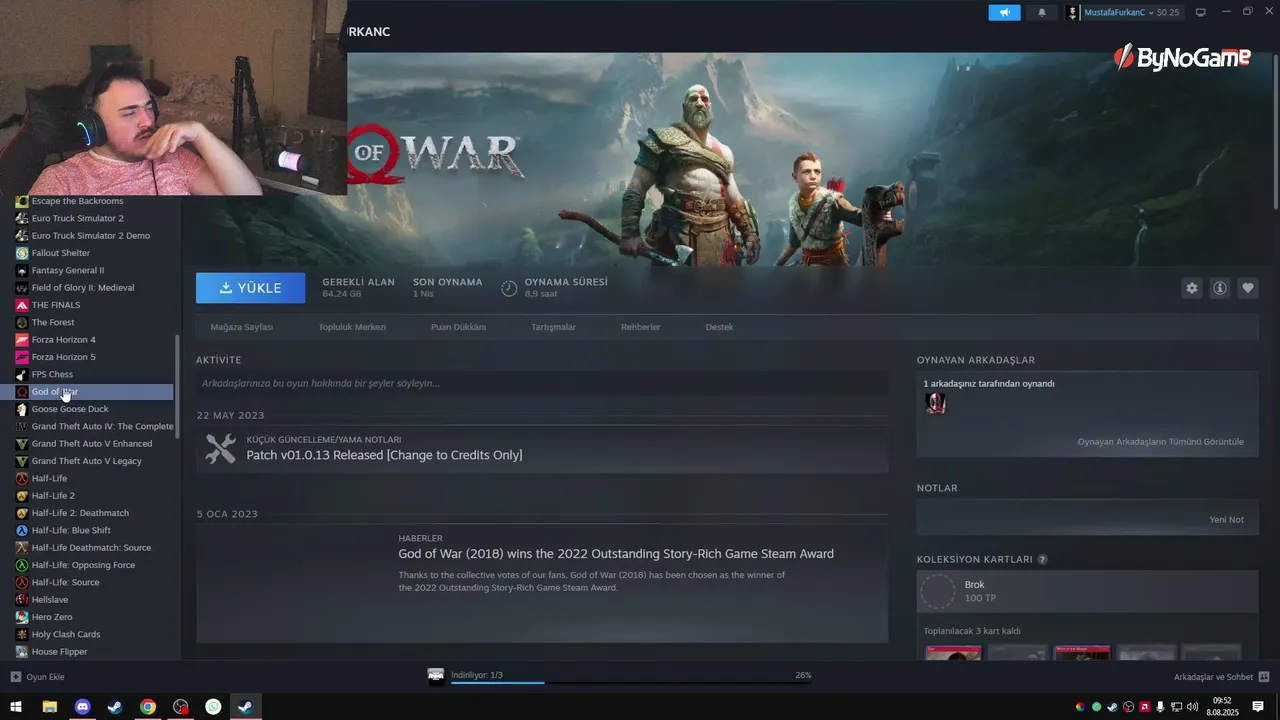
Task: Select House Flipper in library
Action: 59,652
